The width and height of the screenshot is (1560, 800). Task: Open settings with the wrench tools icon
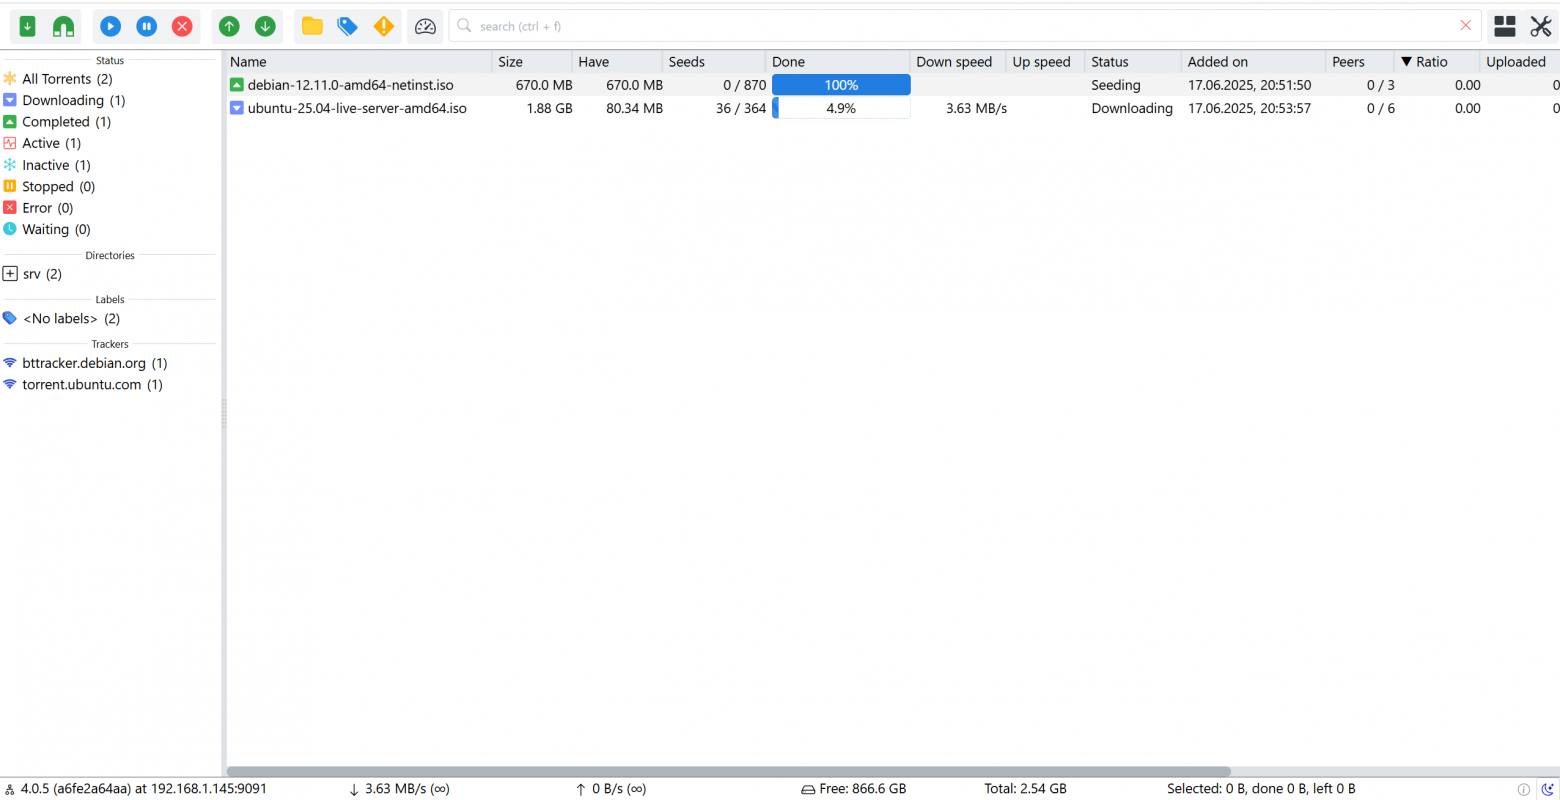1541,27
